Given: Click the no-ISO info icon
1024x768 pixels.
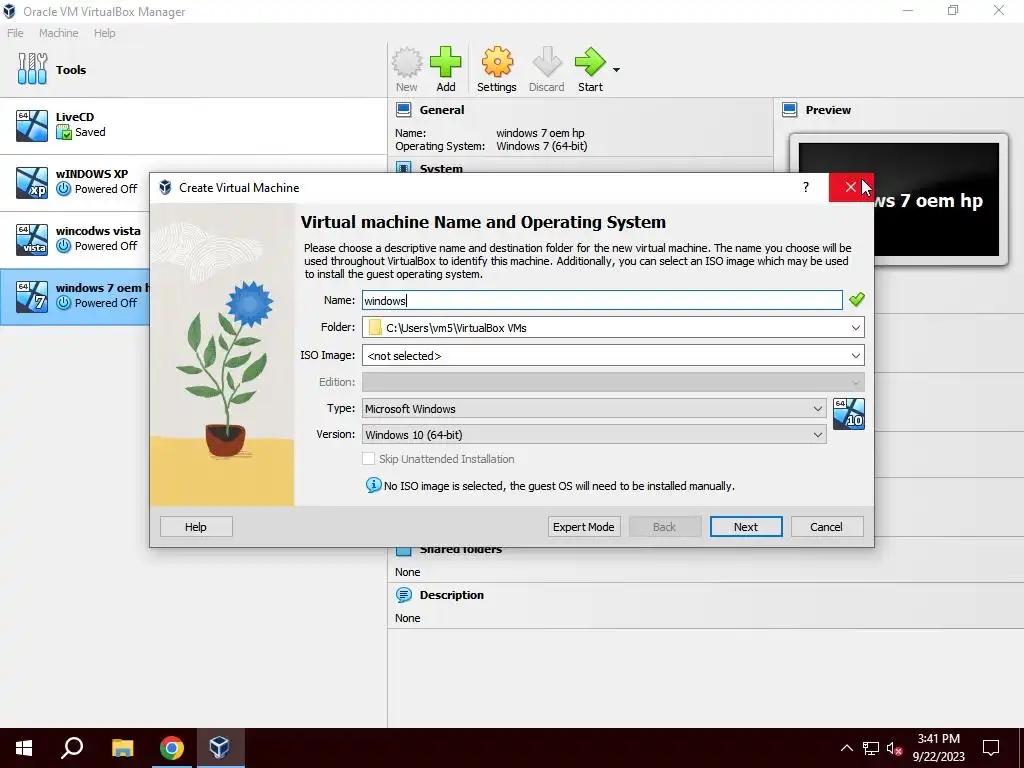Looking at the screenshot, I should click(374, 485).
